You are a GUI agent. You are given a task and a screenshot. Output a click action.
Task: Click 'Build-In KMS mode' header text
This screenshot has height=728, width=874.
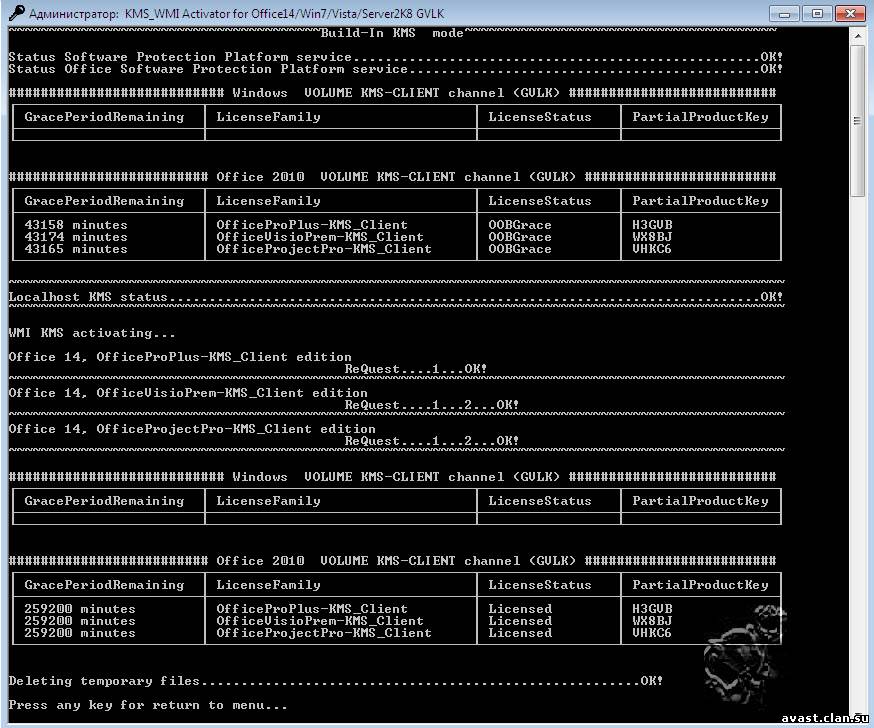[392, 33]
